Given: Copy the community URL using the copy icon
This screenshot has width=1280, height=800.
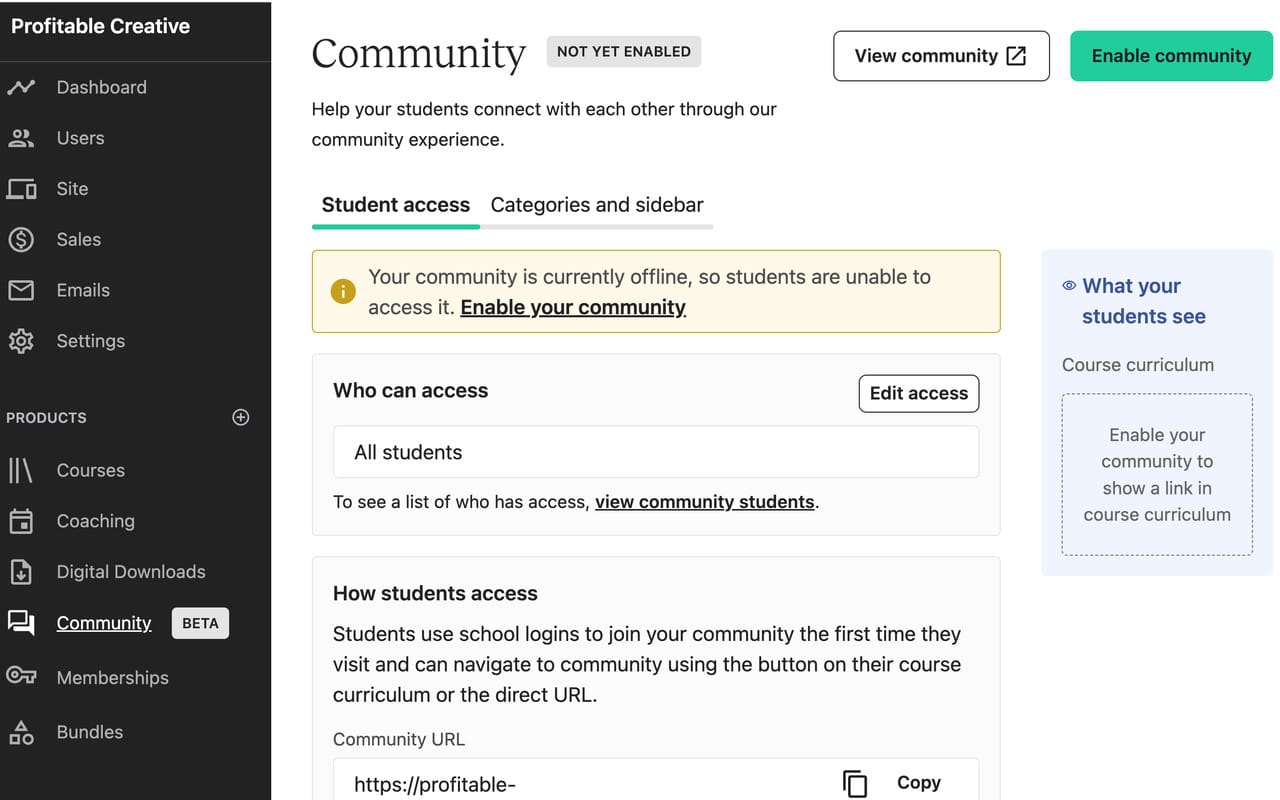Looking at the screenshot, I should (854, 783).
